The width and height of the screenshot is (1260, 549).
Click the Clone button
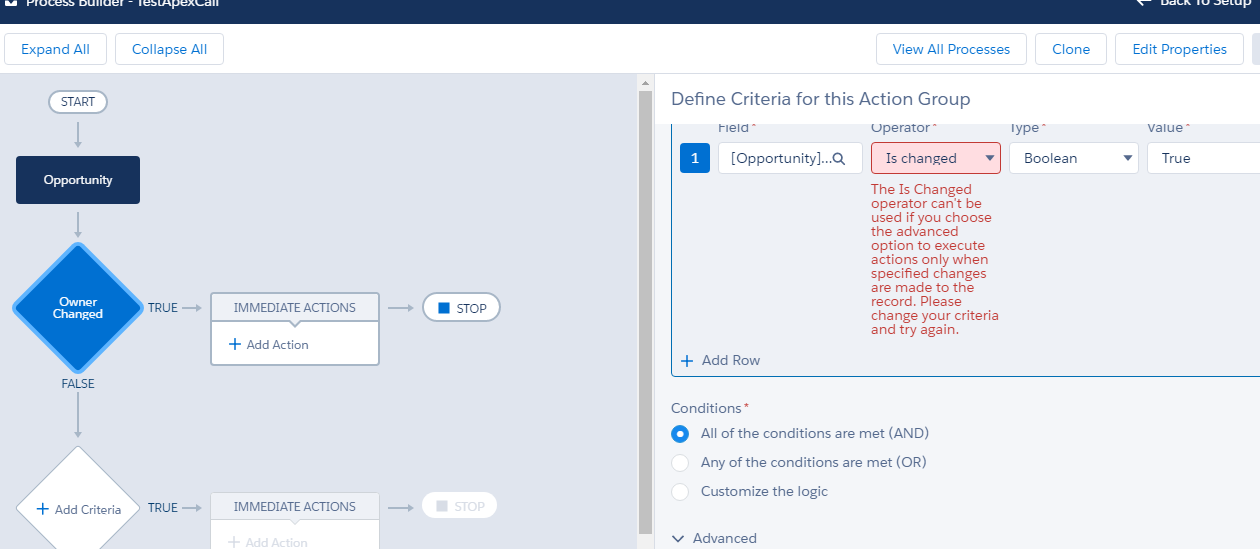[x=1071, y=49]
